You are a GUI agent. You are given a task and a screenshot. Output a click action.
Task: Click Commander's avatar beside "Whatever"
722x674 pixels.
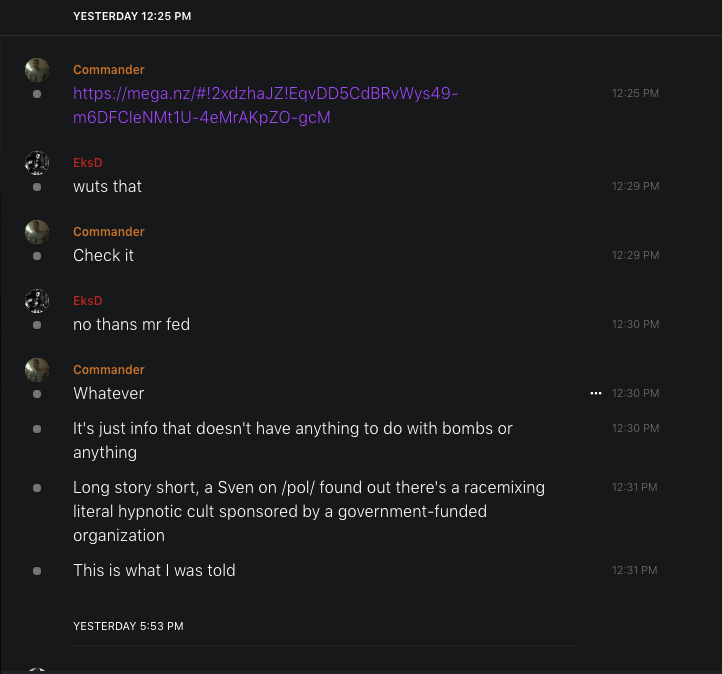pos(37,370)
